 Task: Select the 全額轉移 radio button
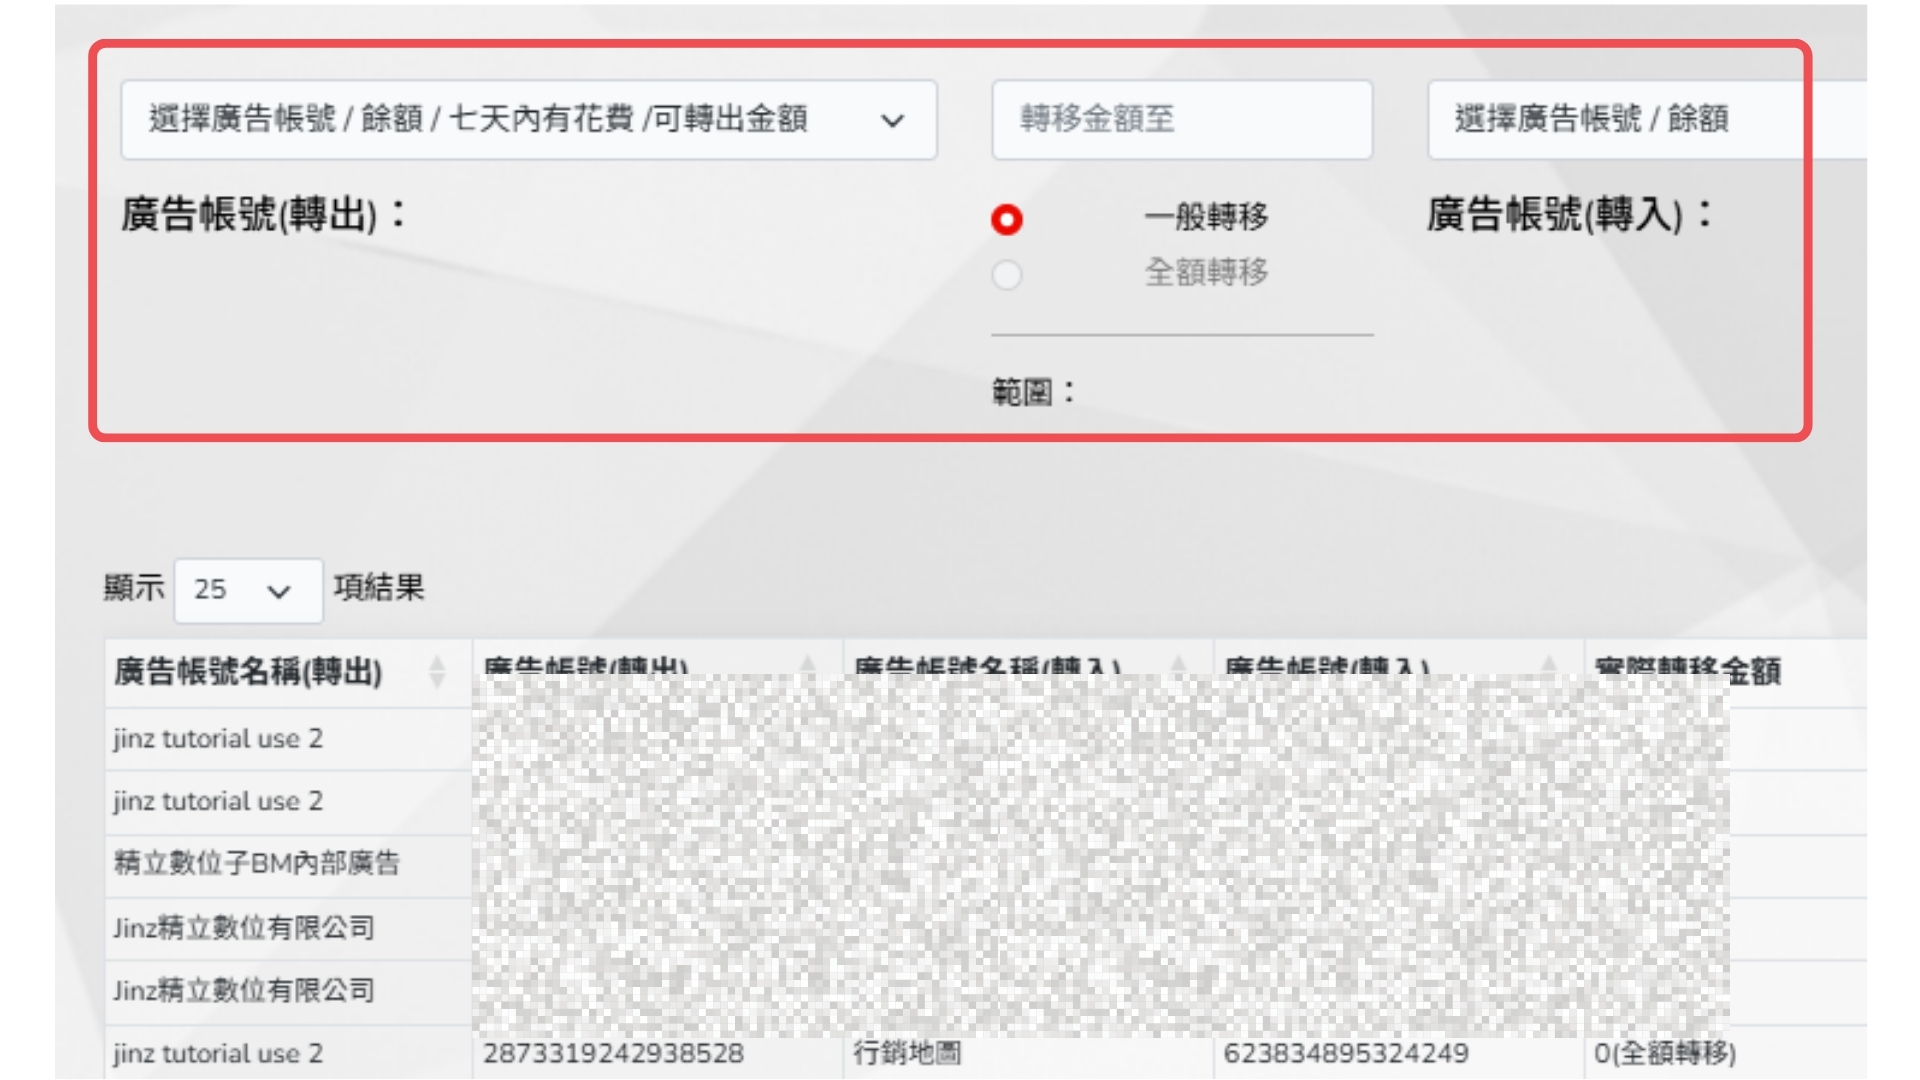click(1007, 274)
